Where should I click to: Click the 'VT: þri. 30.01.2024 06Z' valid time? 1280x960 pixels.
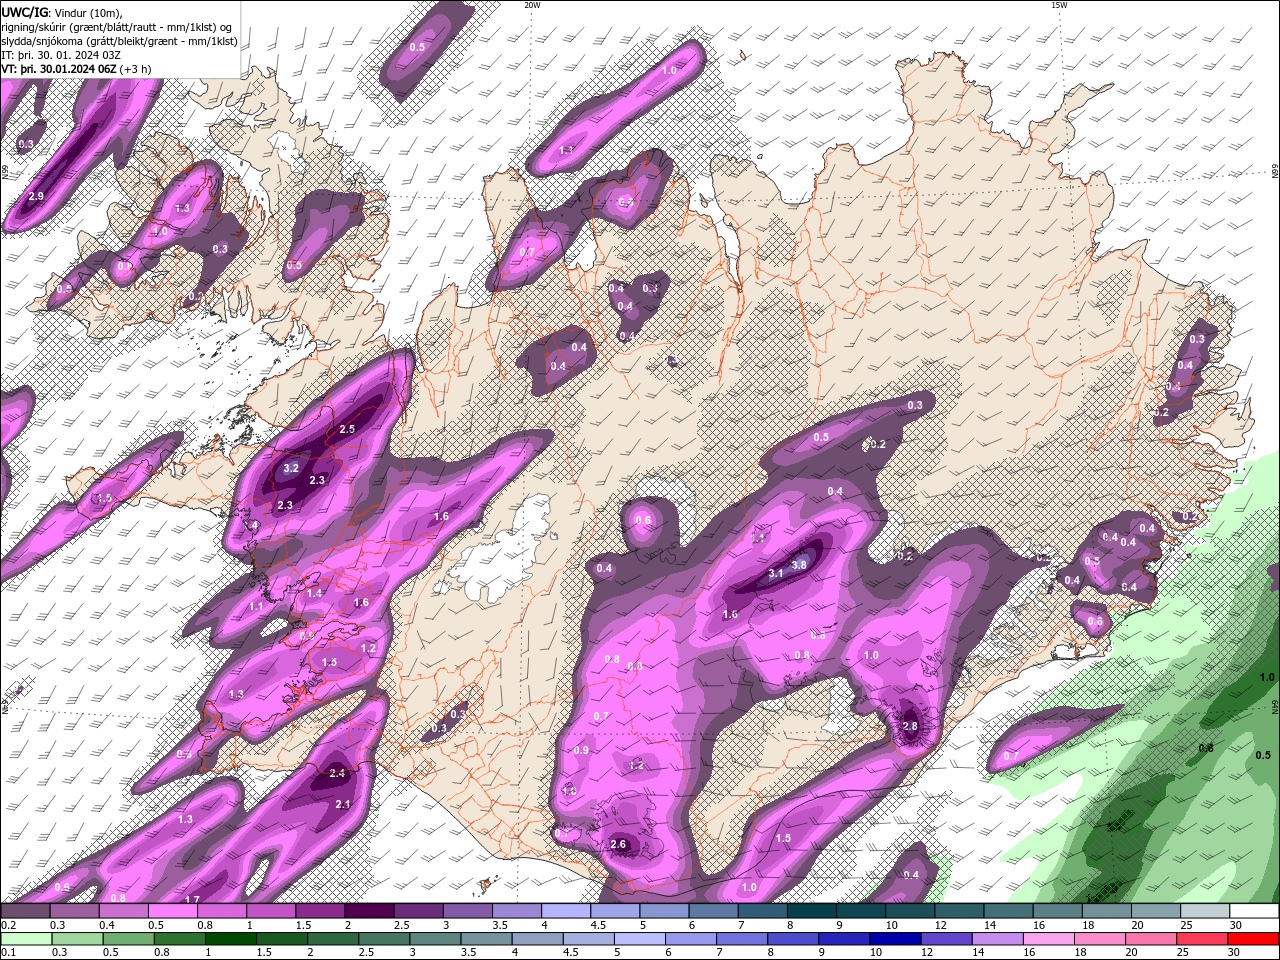coord(59,69)
